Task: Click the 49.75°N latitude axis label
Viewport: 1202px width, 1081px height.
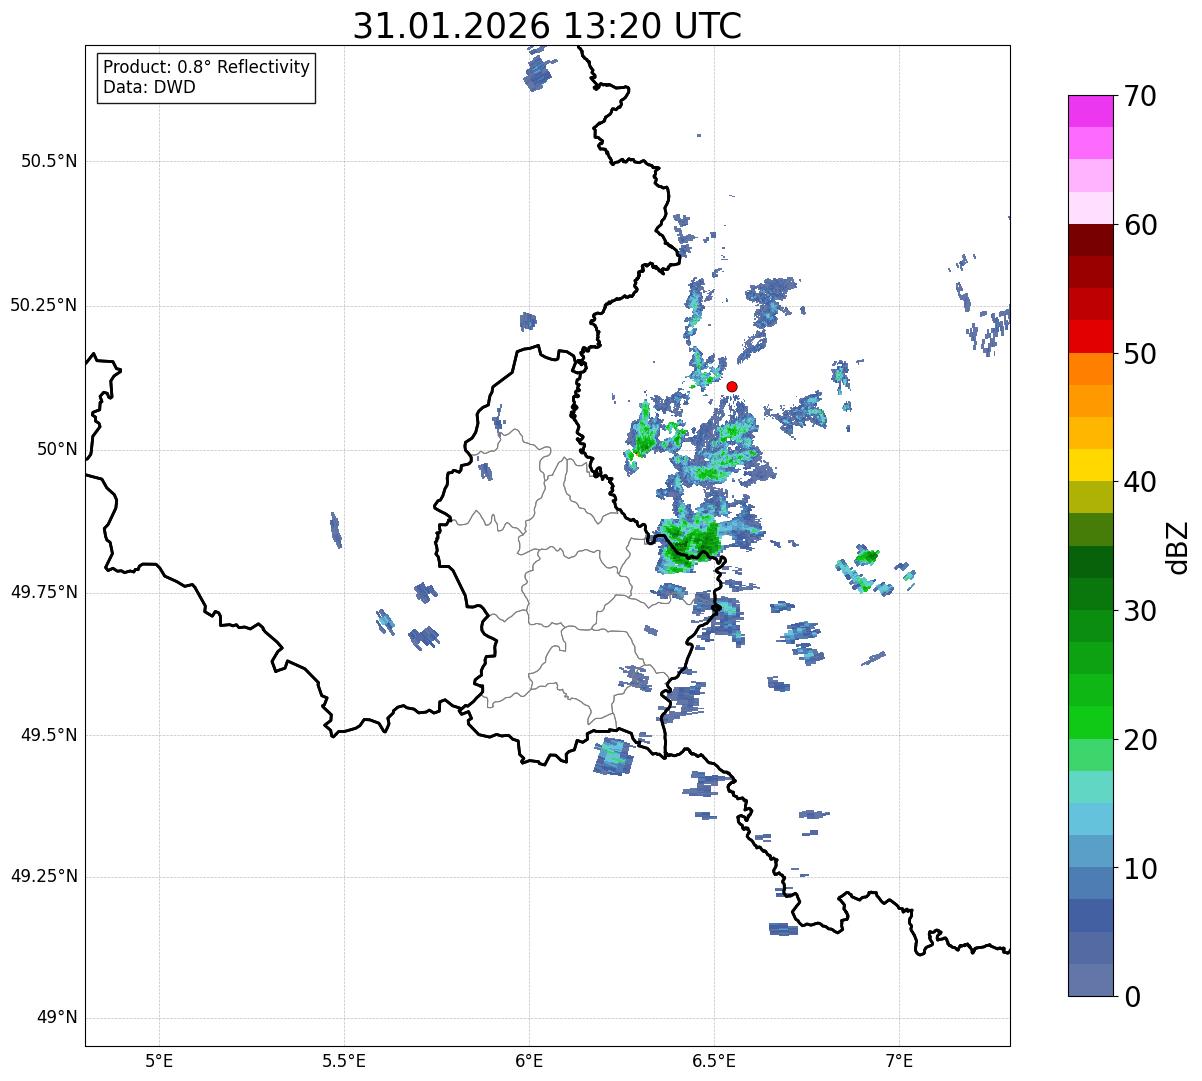Action: click(44, 592)
